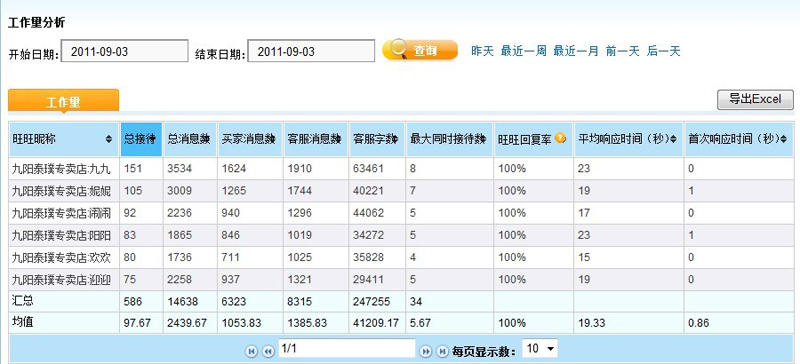Click the 最近一月 link
Screen dimensions: 800x364
tap(576, 51)
